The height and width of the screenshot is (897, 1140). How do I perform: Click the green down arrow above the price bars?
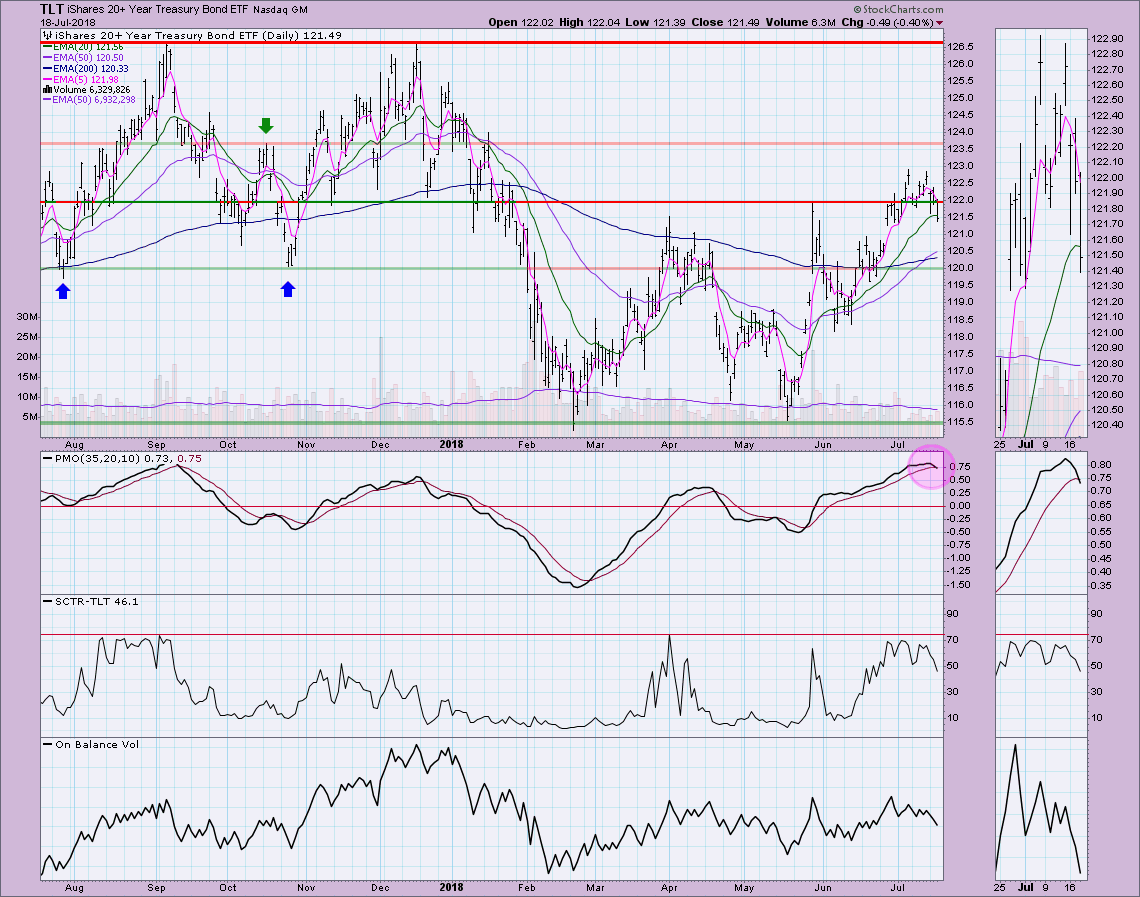(x=265, y=125)
